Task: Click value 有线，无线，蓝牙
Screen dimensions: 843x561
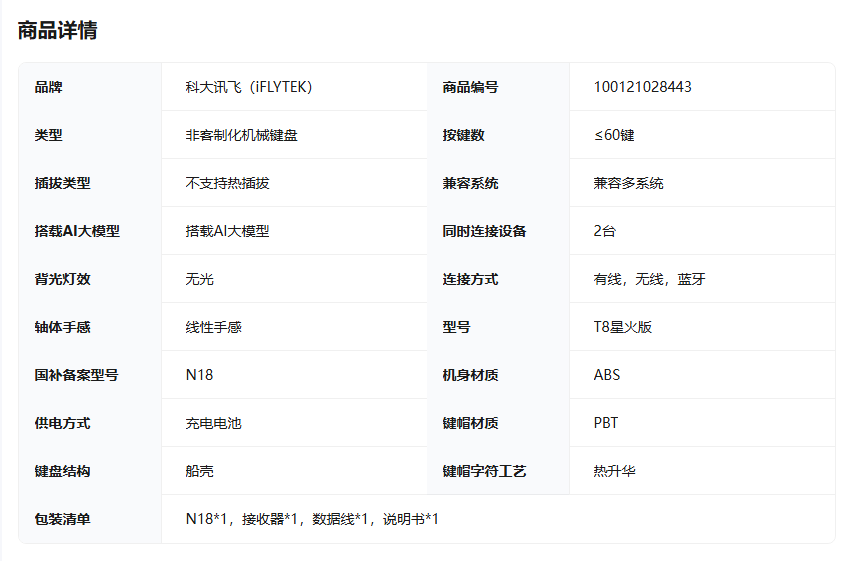Action: click(649, 279)
